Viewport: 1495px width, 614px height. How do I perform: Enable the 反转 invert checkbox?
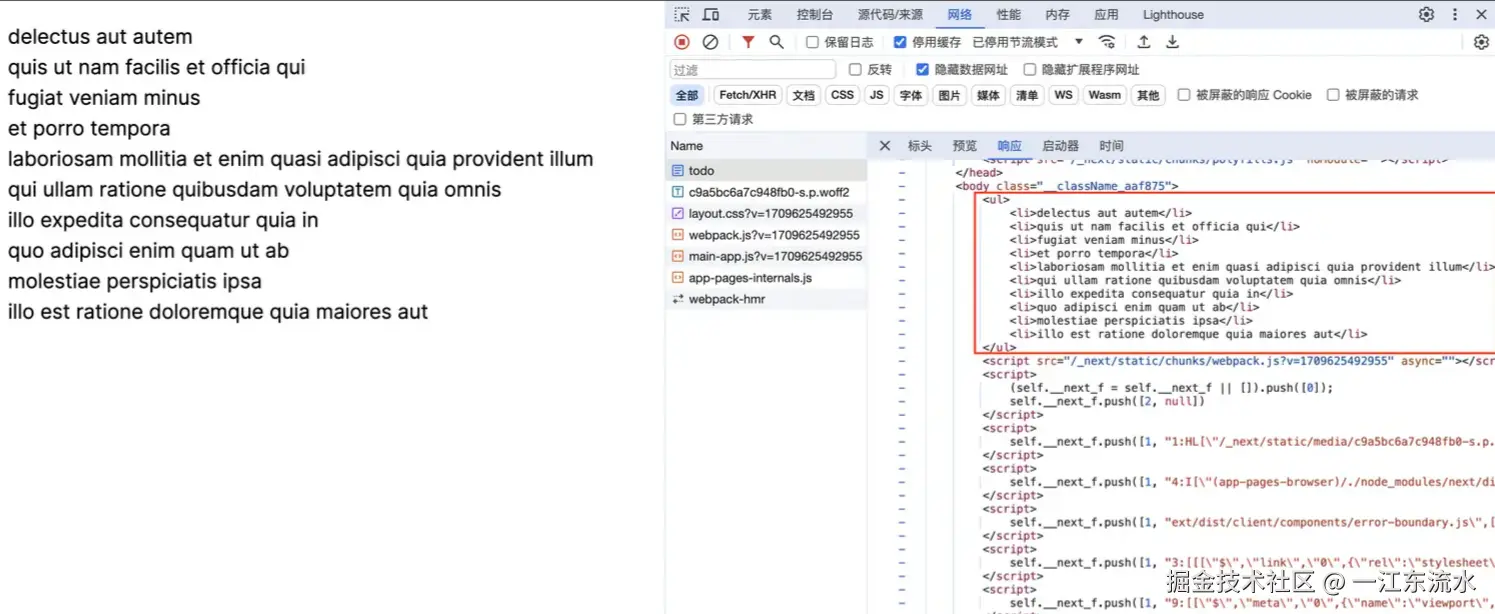point(855,70)
